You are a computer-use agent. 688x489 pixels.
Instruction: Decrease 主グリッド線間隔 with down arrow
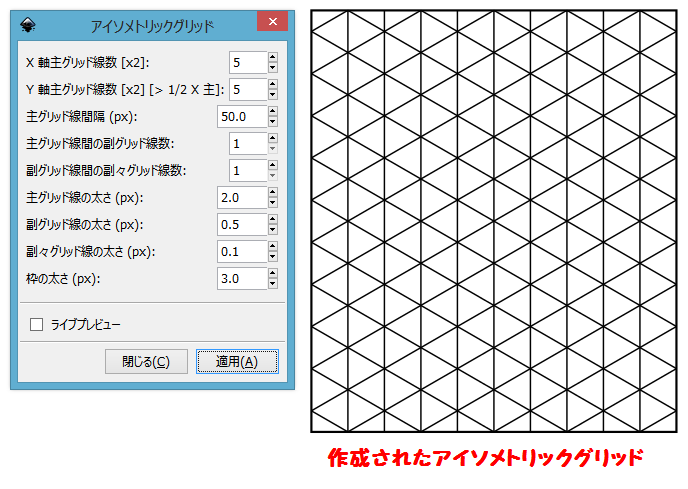pos(272,122)
